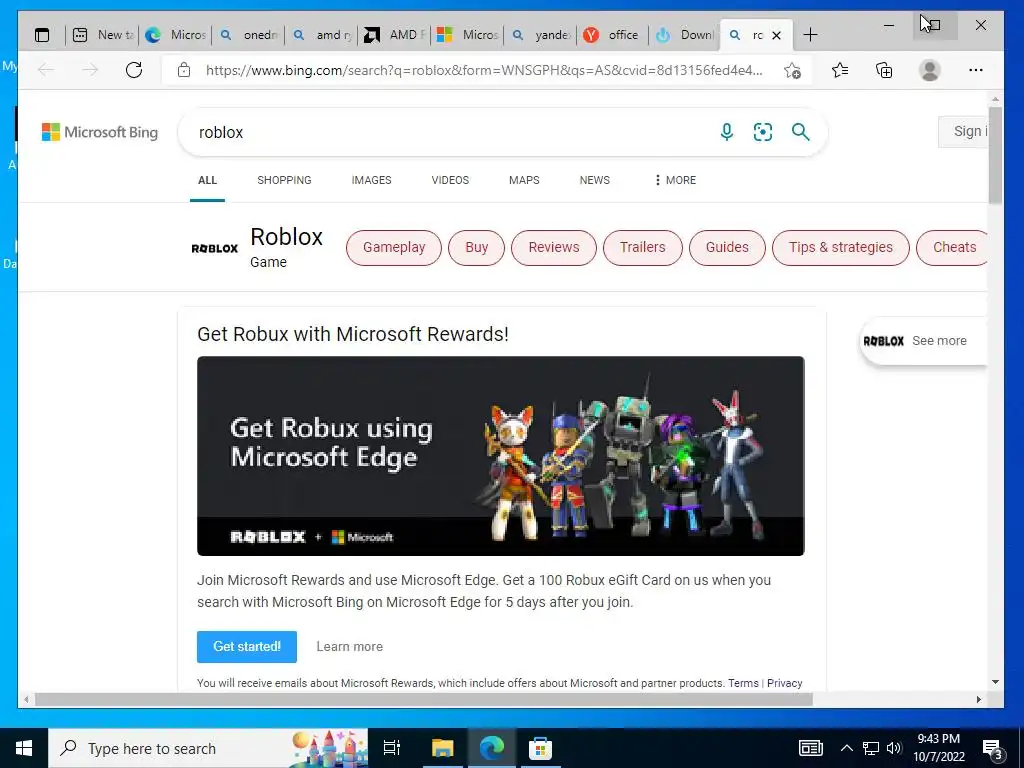Click the Trailers pill button
The height and width of the screenshot is (768, 1024).
[x=643, y=248]
